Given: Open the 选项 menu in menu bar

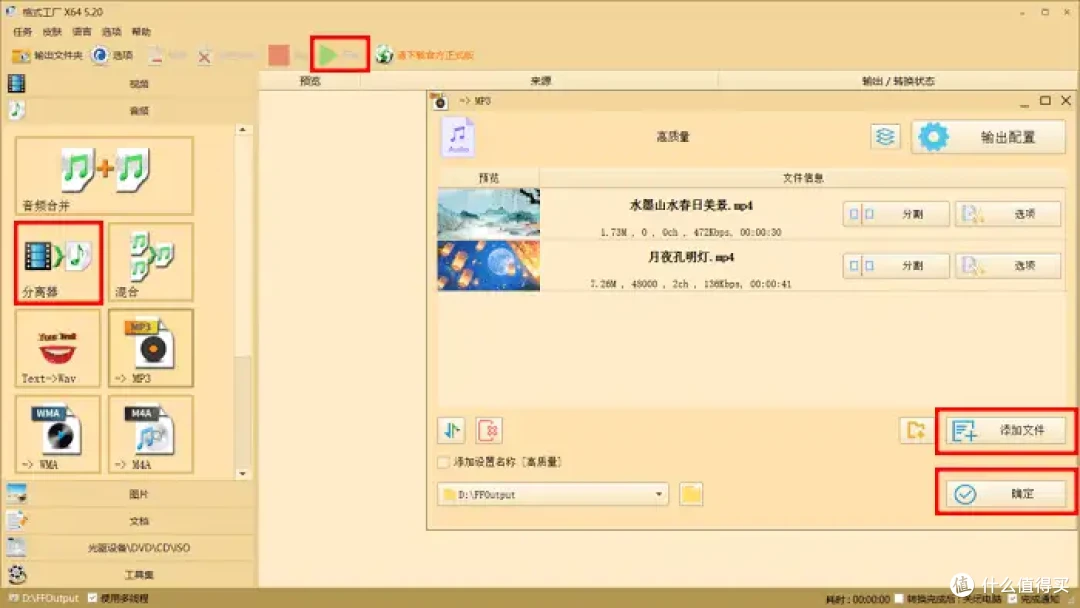Looking at the screenshot, I should 111,32.
